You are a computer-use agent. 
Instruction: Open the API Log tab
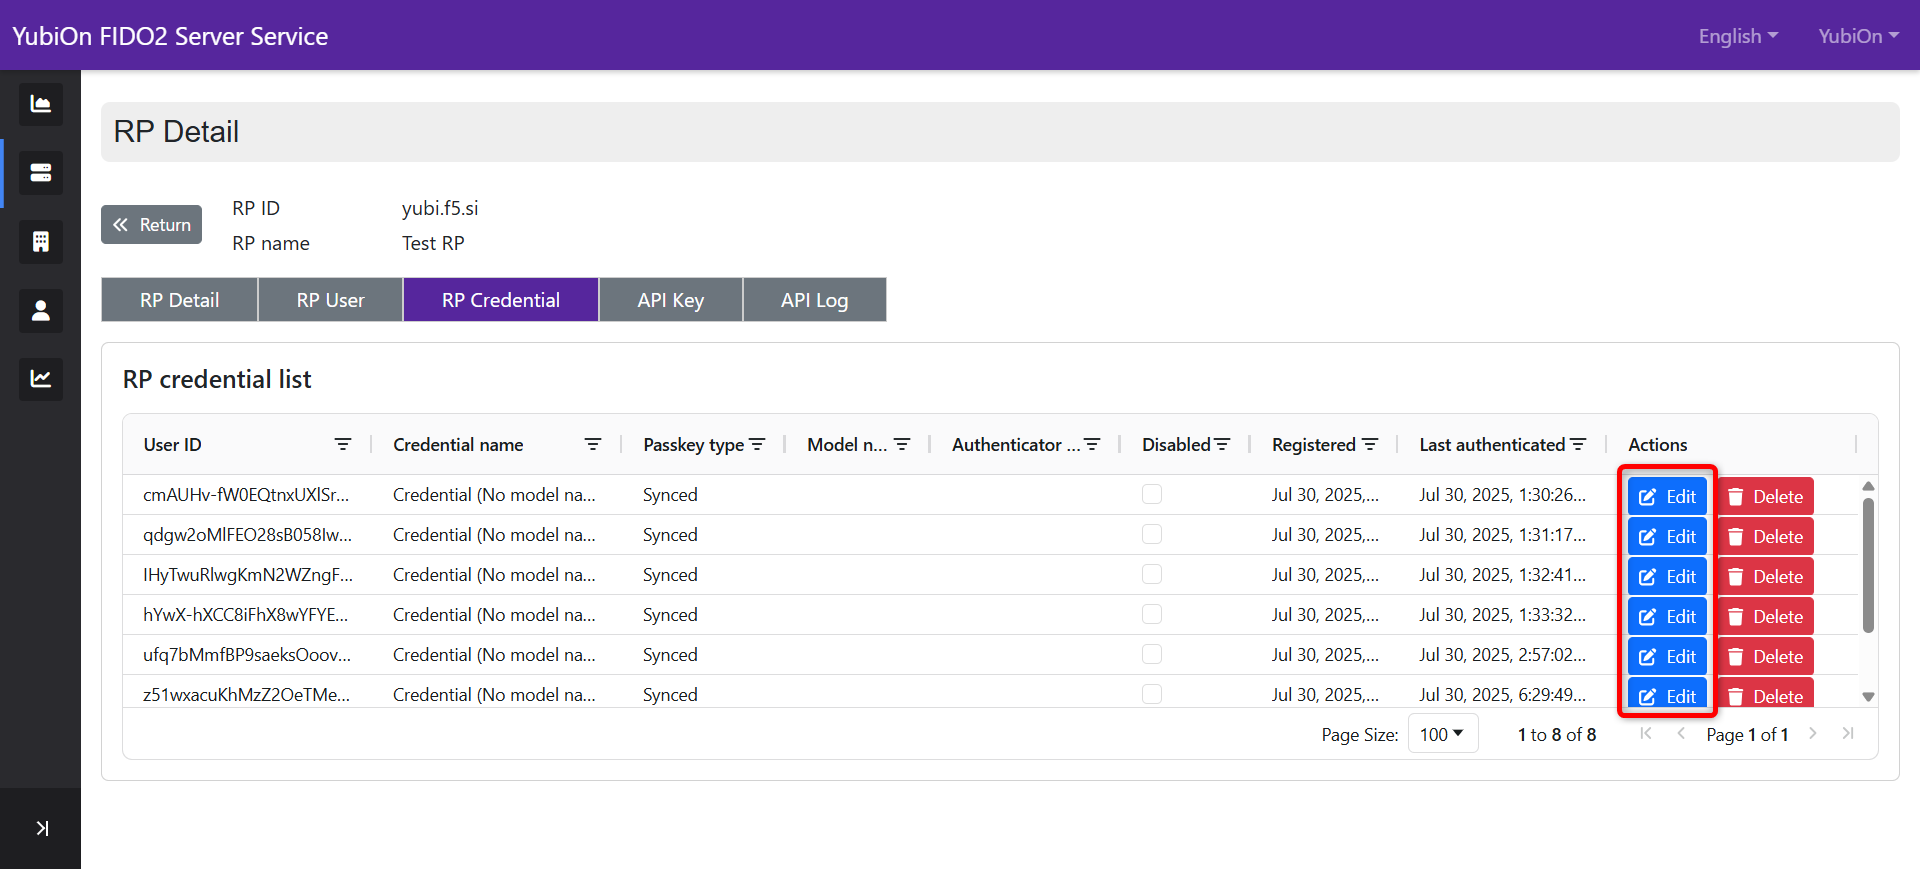pos(815,300)
